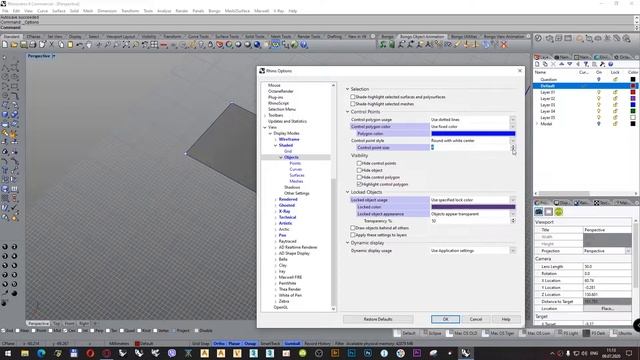The width and height of the screenshot is (640, 360).
Task: Click the Open file folder icon
Action: pyautogui.click(x=14, y=44)
